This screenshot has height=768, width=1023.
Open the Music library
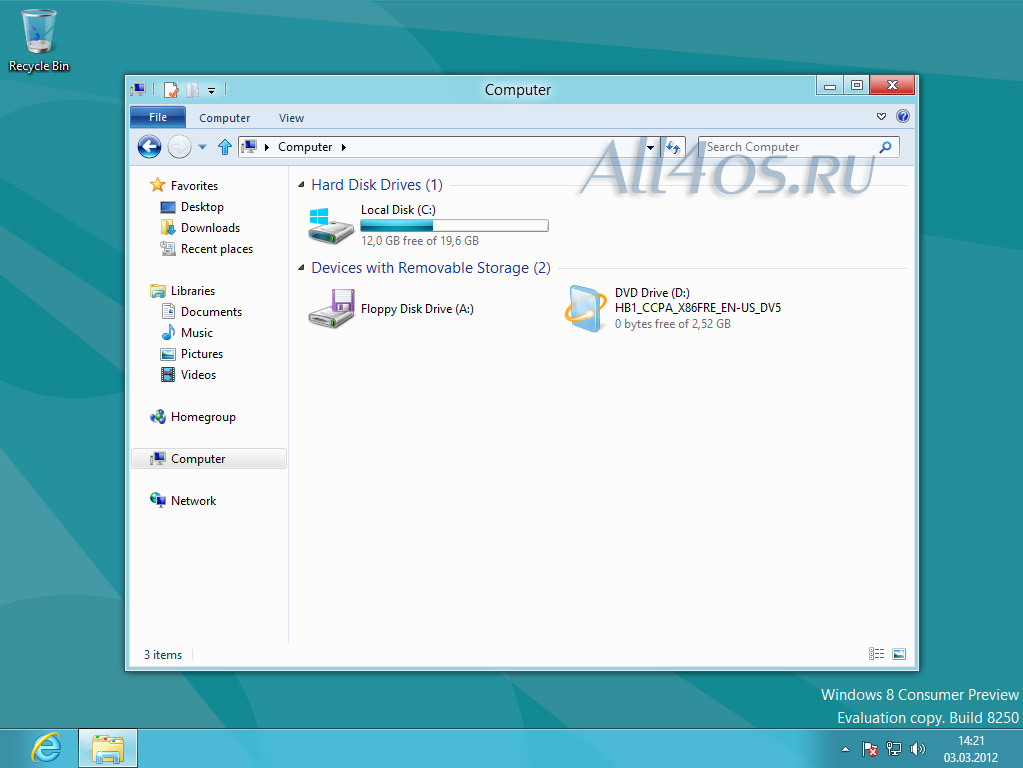[196, 333]
